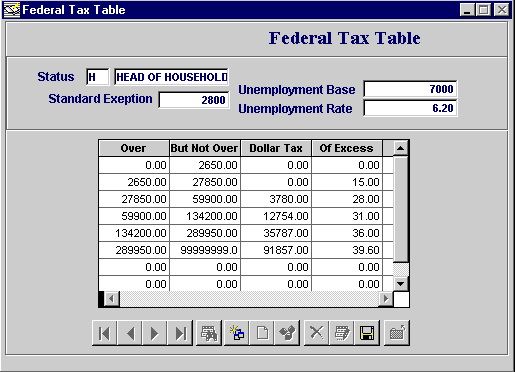Click the grid's scroll down arrow

click(401, 284)
